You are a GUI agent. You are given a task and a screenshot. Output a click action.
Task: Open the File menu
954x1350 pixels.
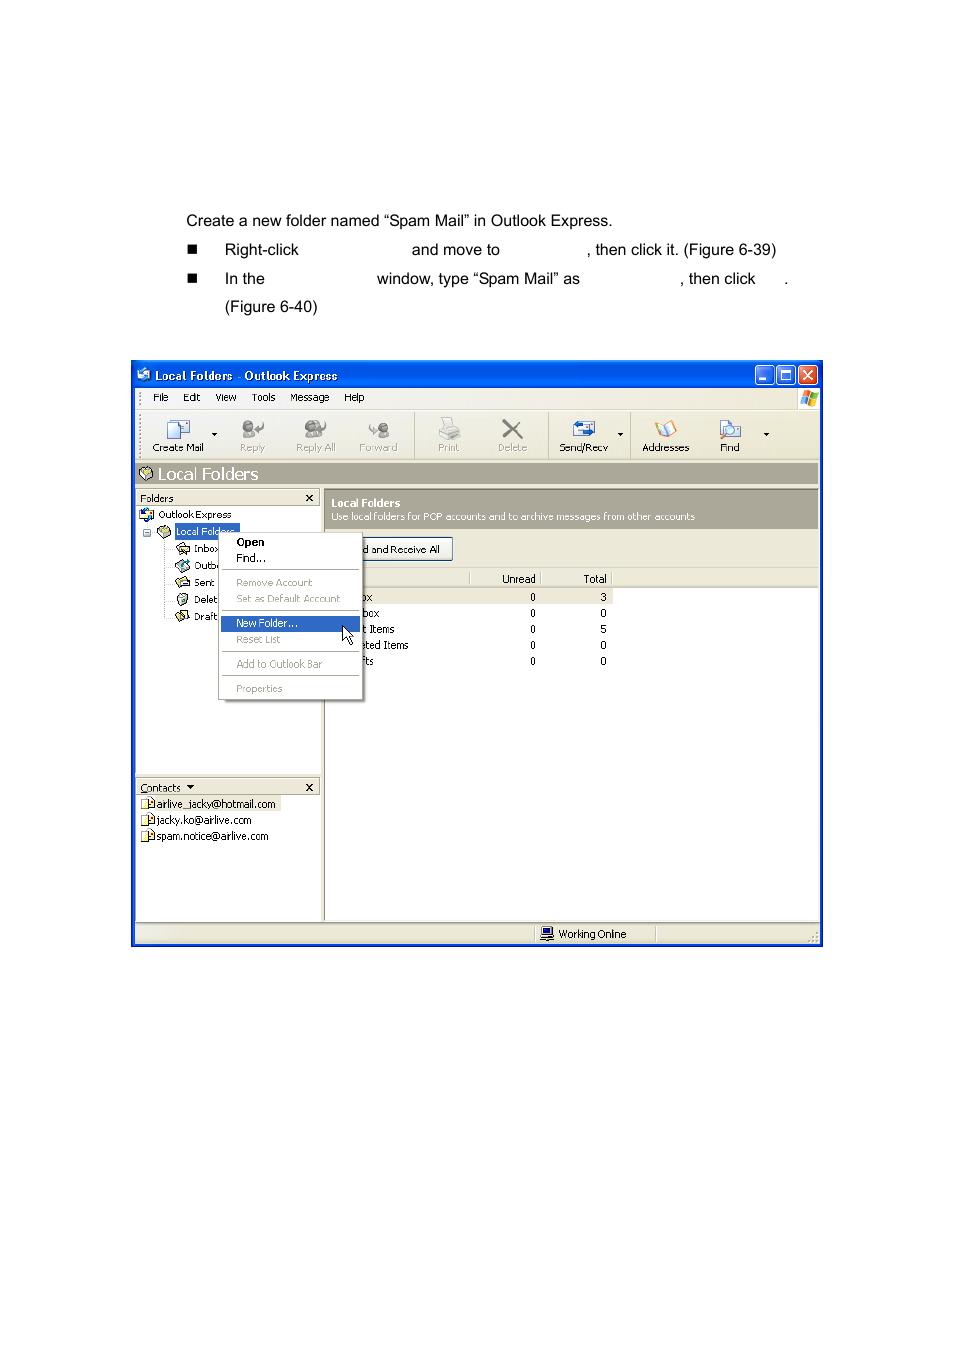point(160,397)
